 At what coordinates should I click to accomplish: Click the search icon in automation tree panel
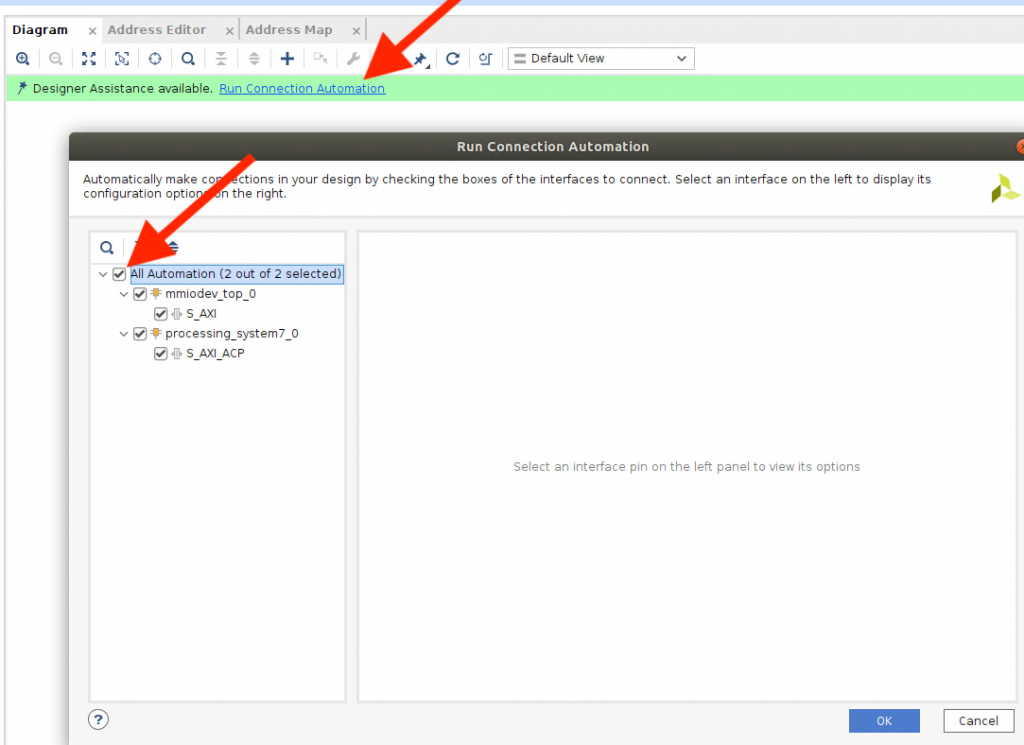pyautogui.click(x=107, y=248)
